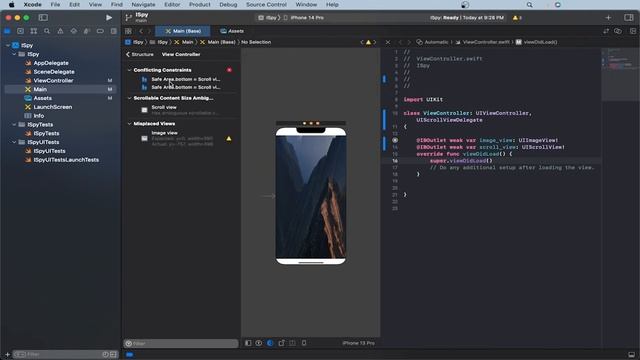
Task: Collapse Misplaced Views section
Action: click(129, 124)
